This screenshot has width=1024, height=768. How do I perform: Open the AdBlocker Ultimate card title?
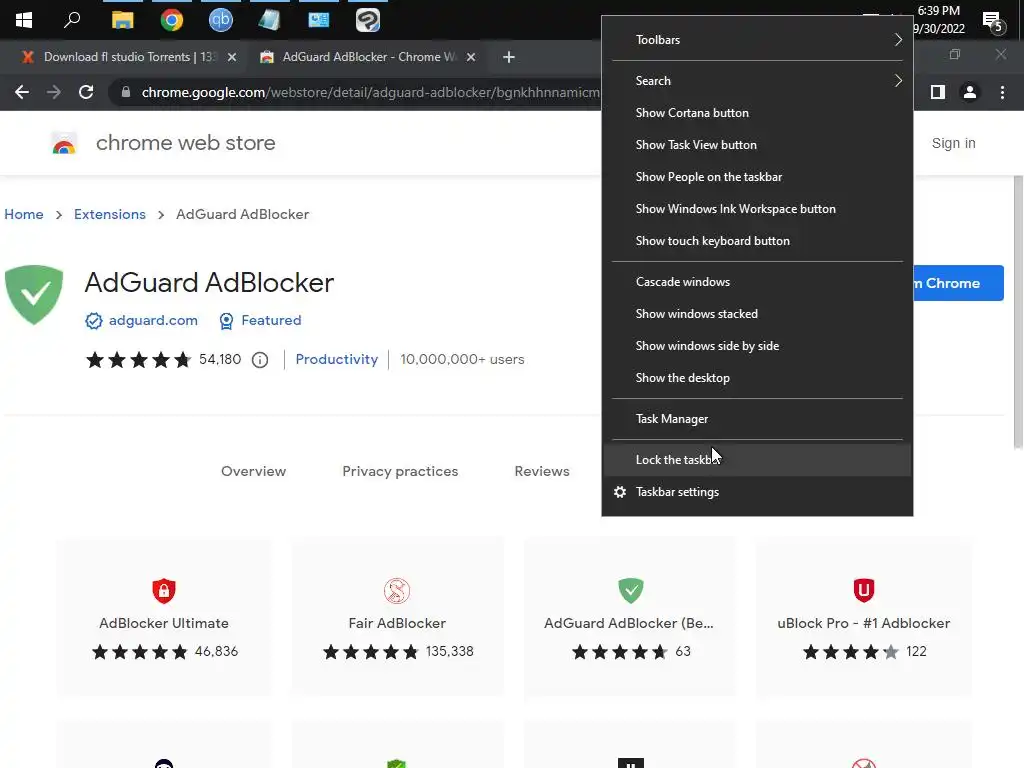pos(164,624)
